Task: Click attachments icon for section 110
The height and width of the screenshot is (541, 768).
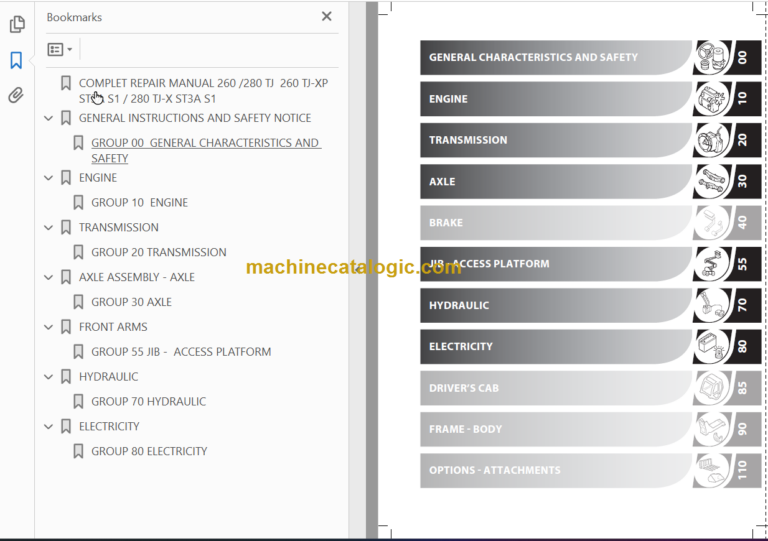Action: (x=712, y=470)
